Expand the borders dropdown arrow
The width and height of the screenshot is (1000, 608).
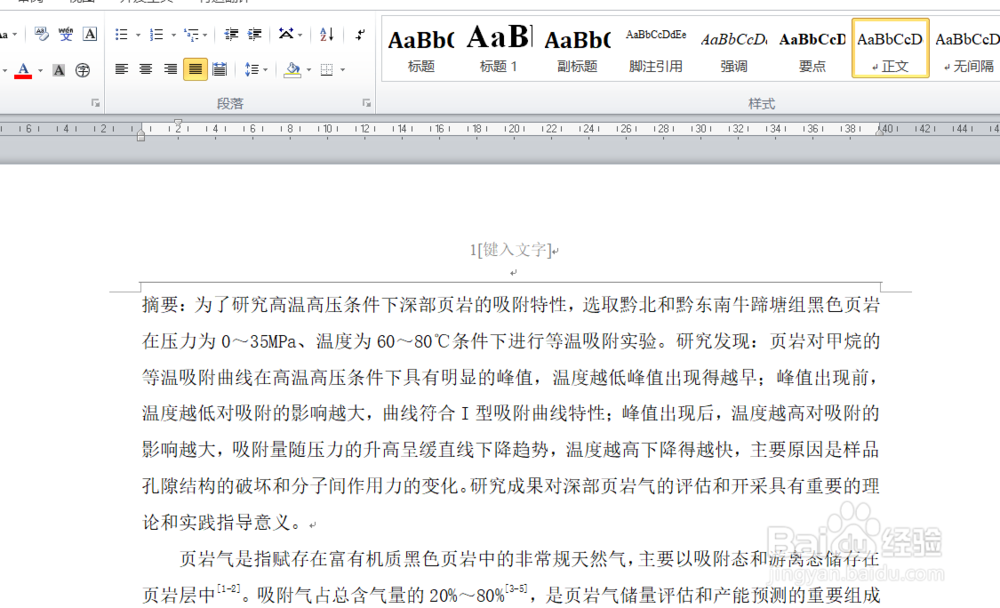342,70
